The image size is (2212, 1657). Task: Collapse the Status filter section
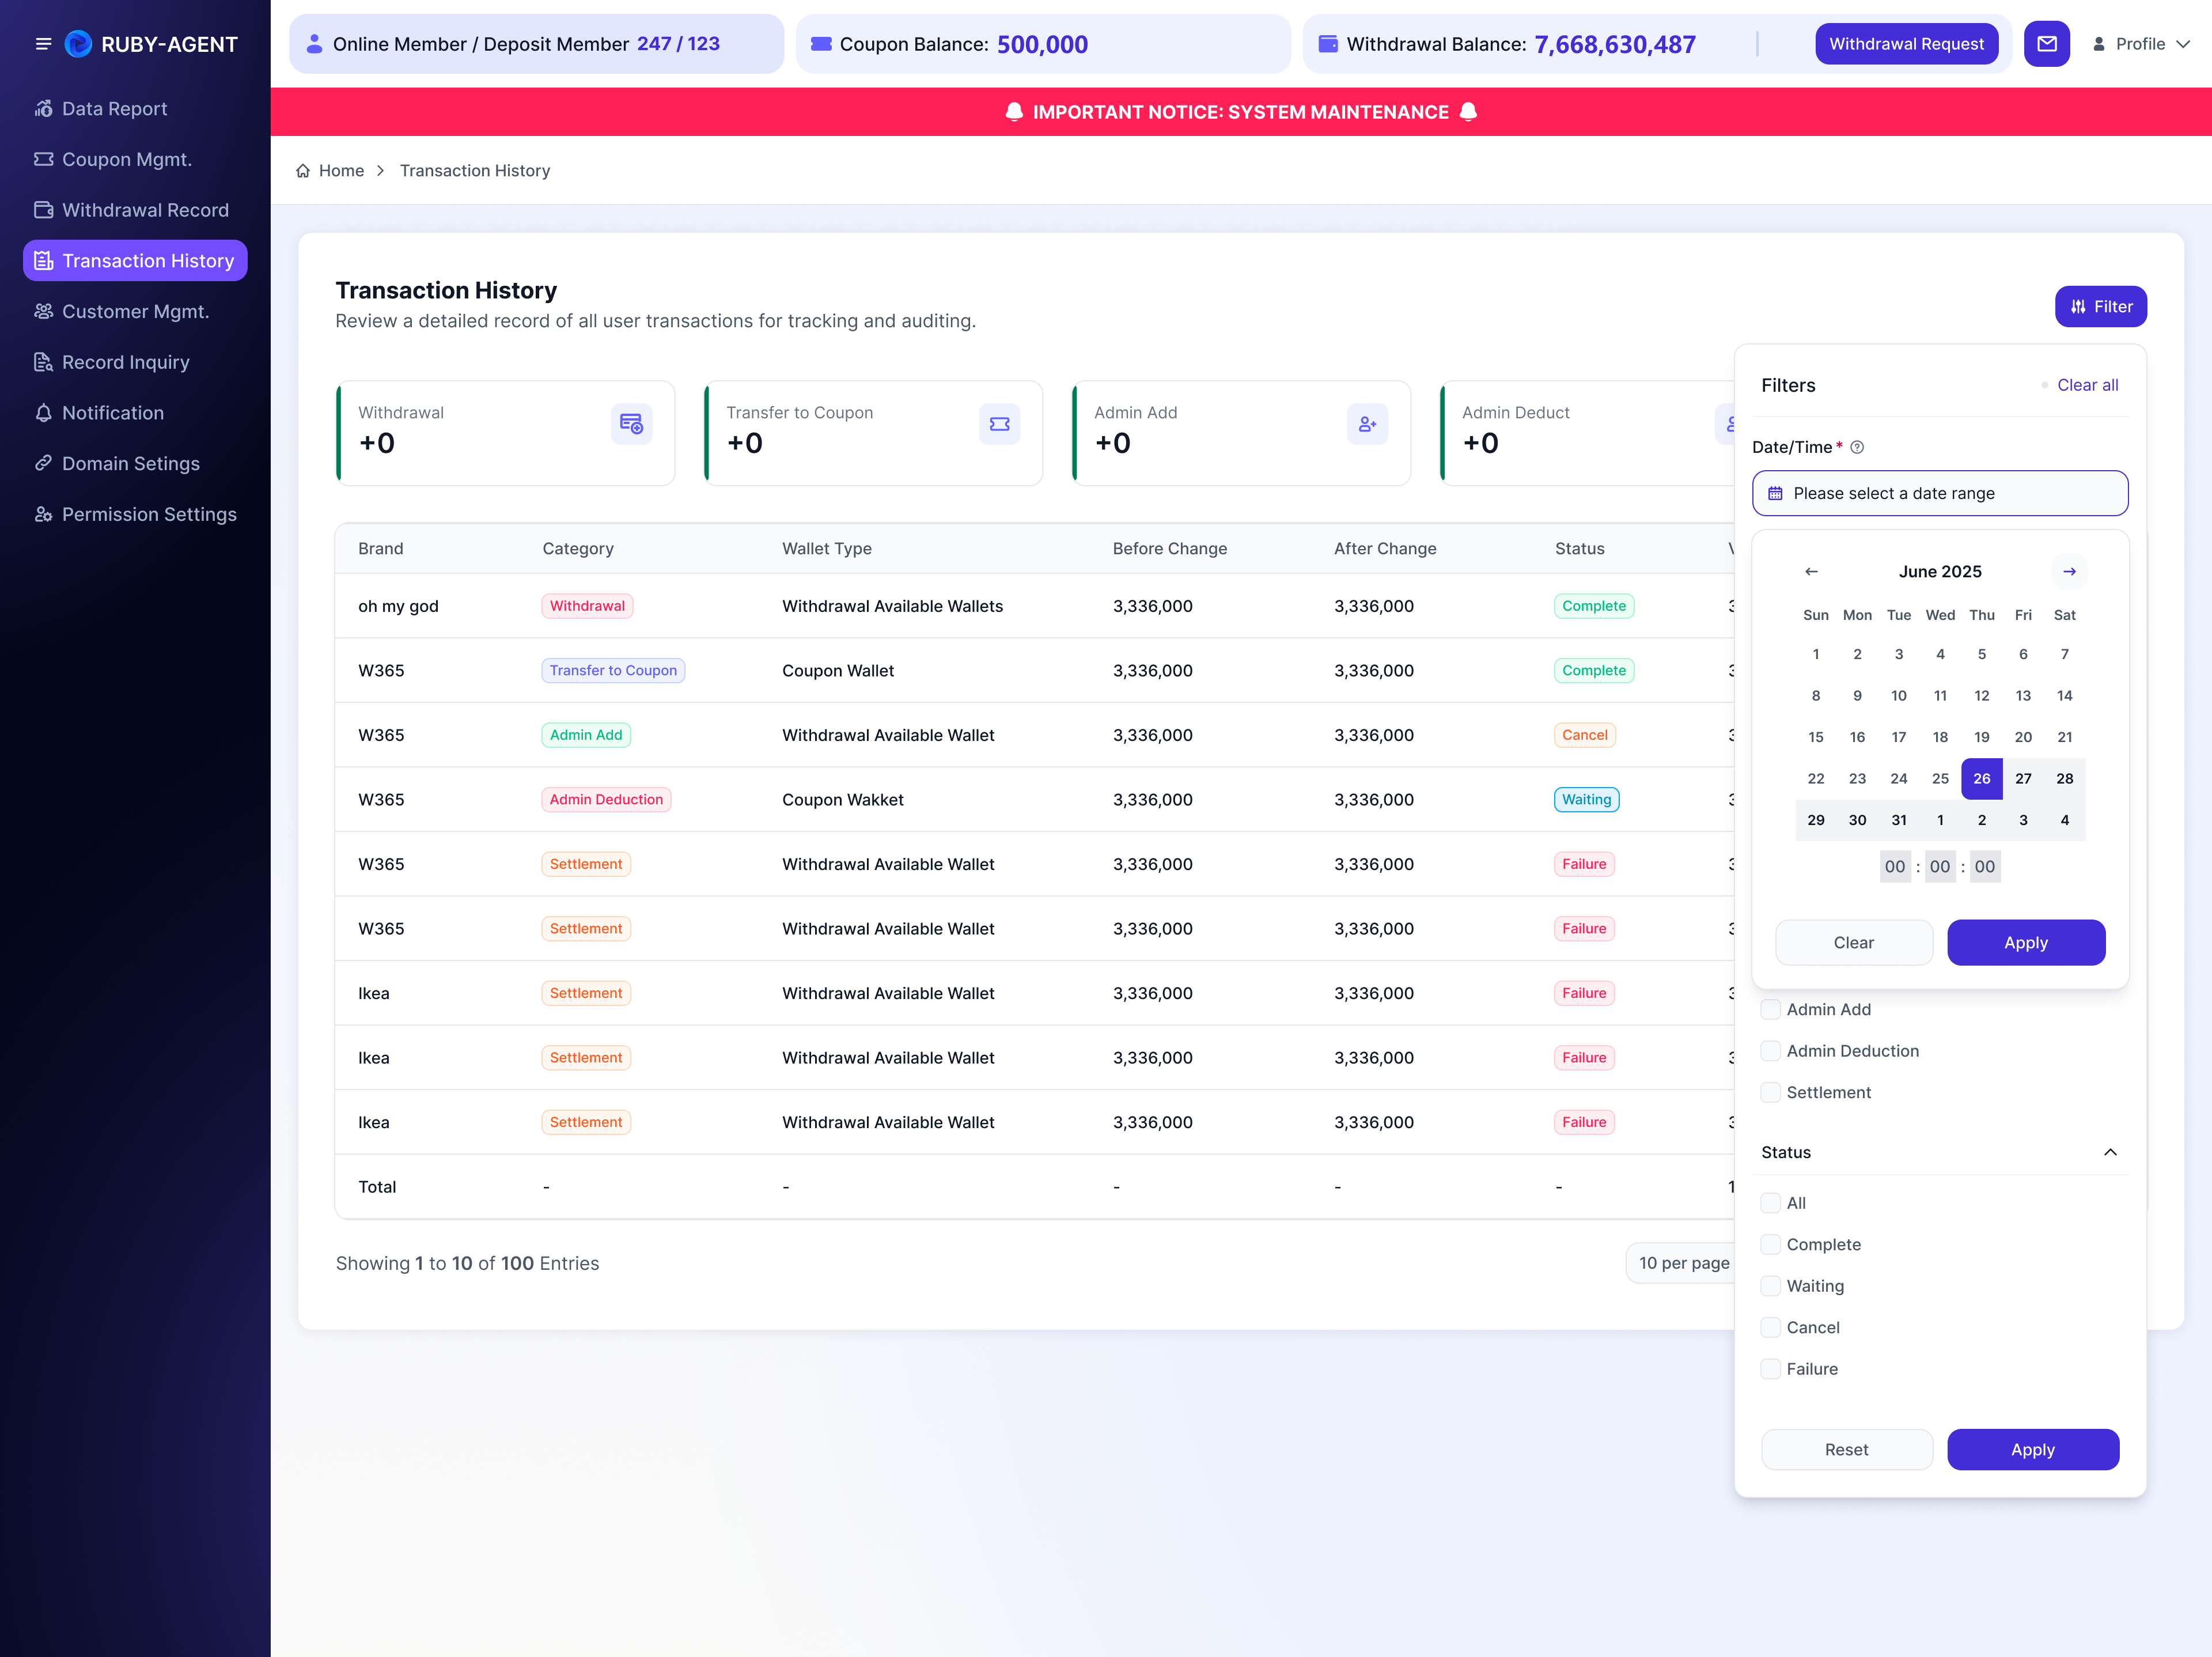click(x=2110, y=1152)
